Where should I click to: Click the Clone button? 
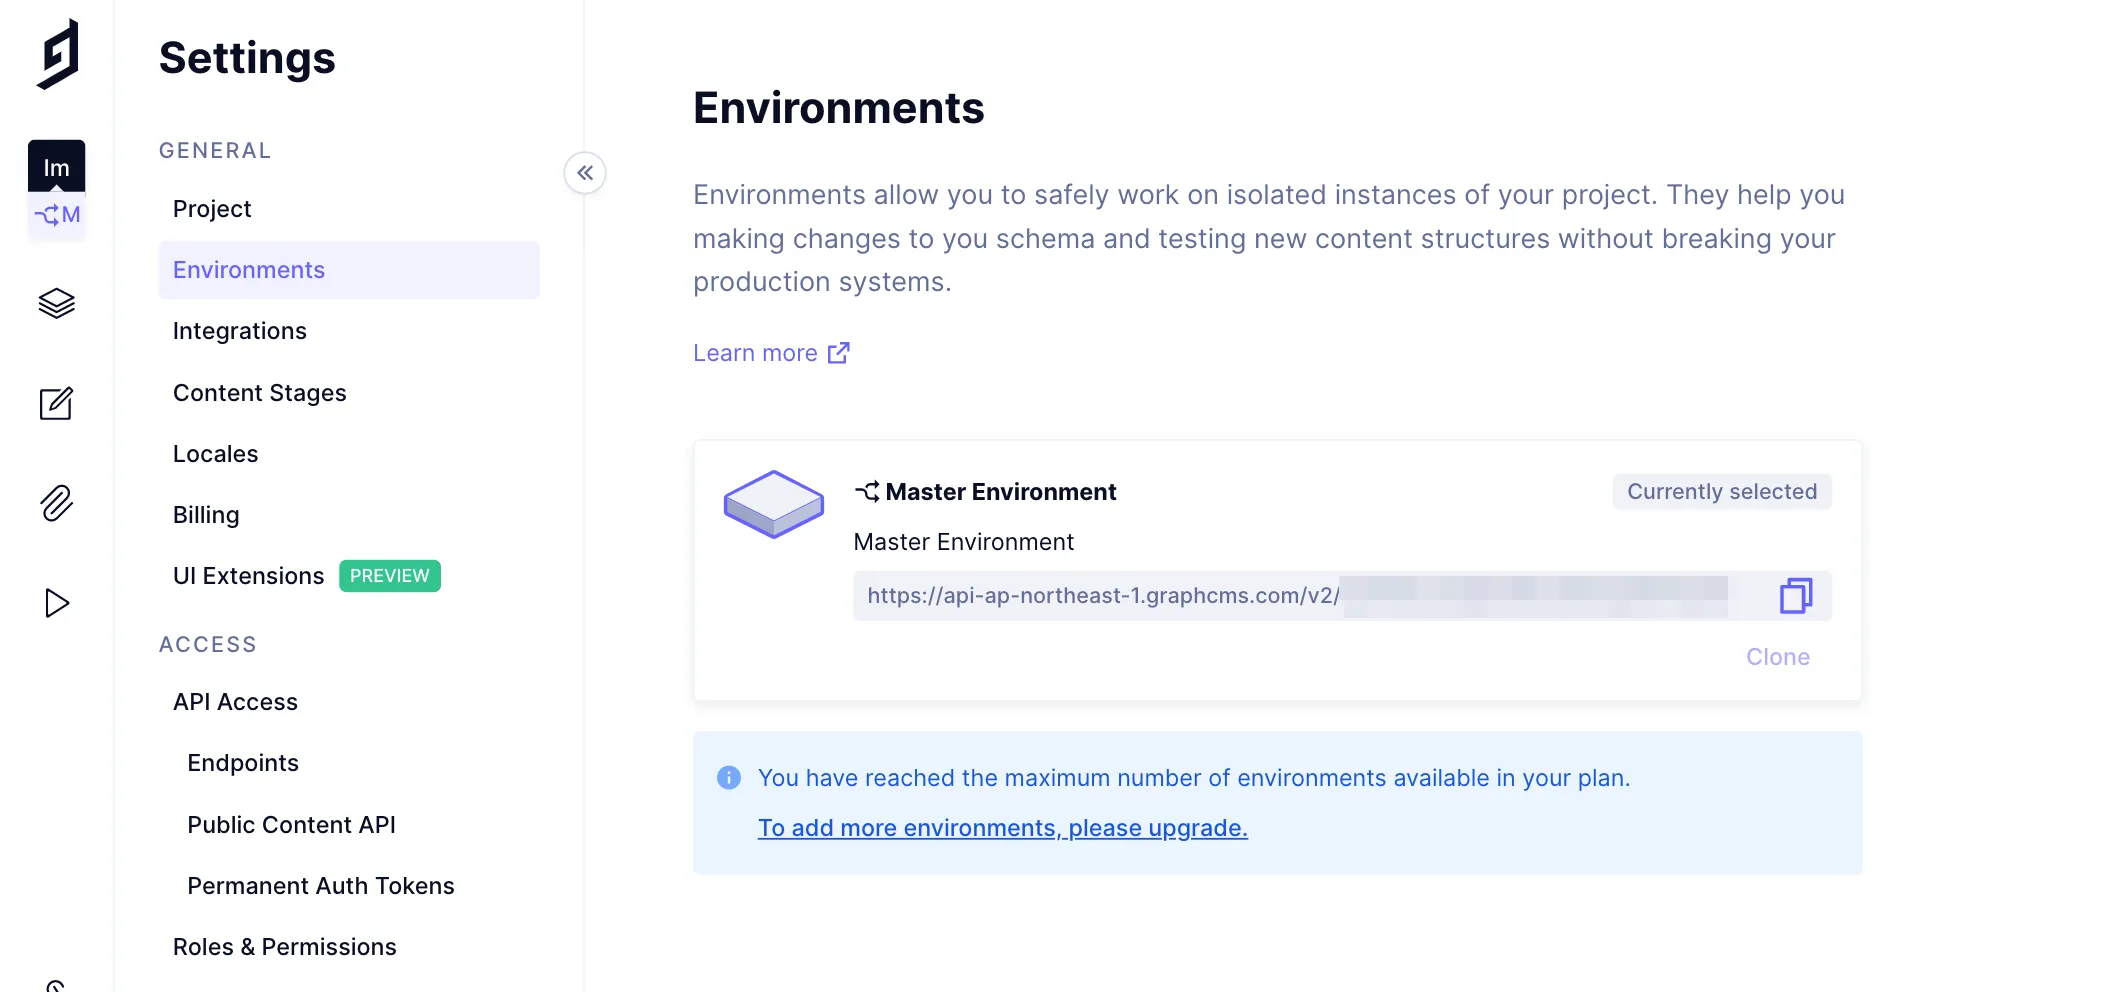pos(1777,657)
